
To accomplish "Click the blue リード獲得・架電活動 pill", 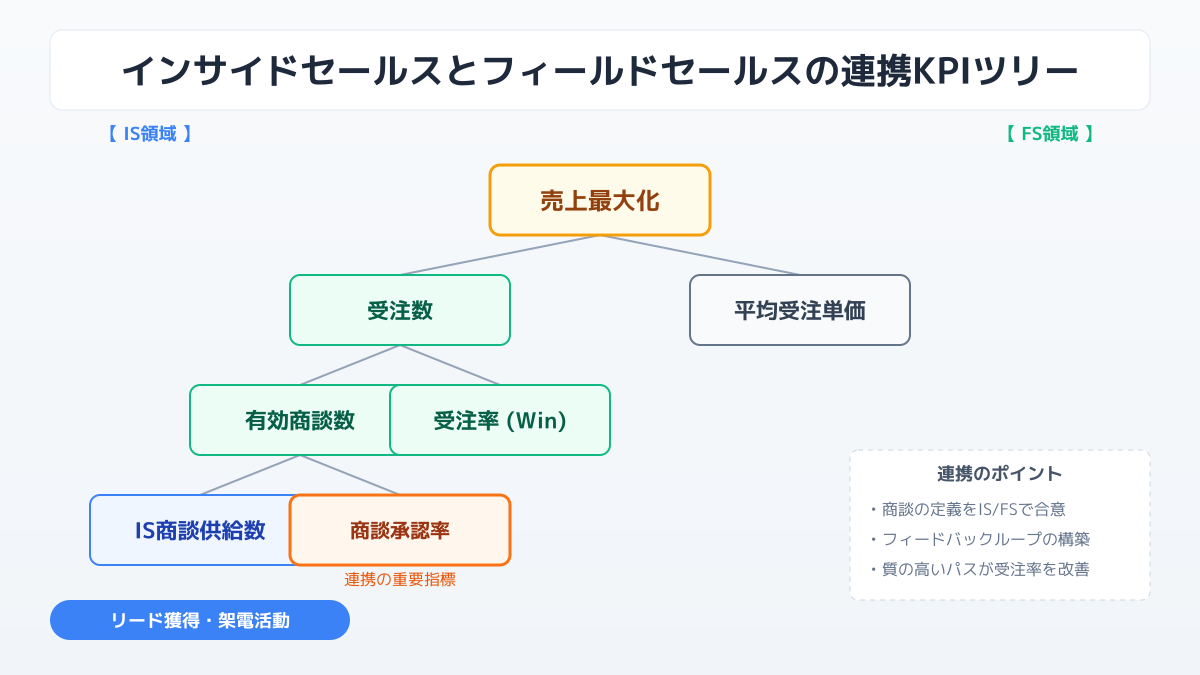I will click(x=200, y=620).
